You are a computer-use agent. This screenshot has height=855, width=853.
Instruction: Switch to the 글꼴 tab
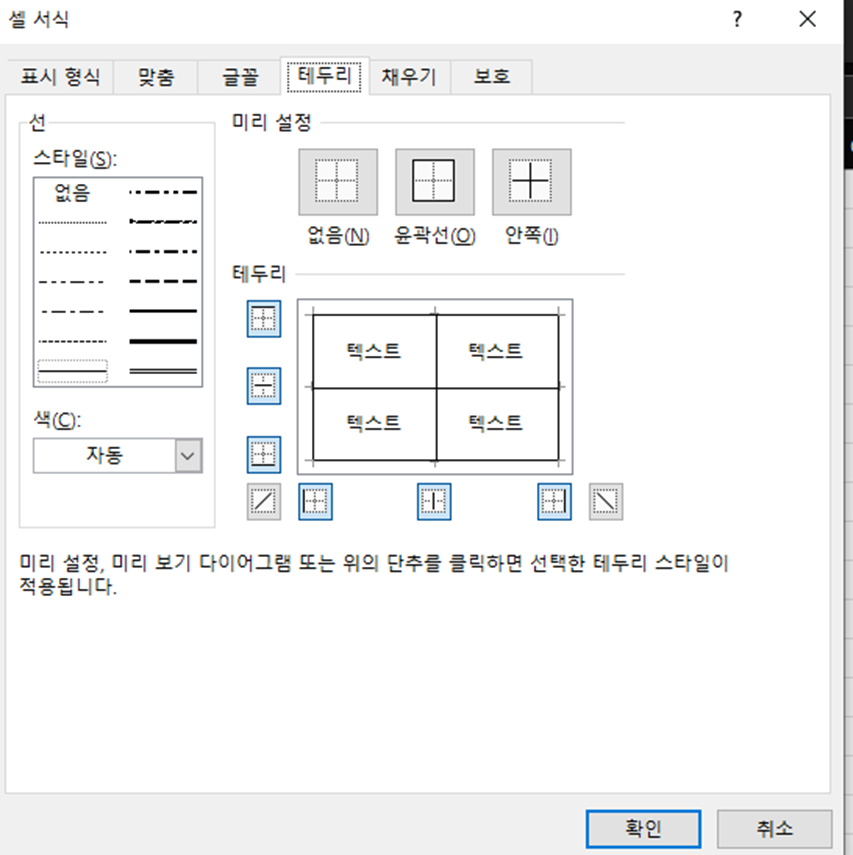click(238, 76)
